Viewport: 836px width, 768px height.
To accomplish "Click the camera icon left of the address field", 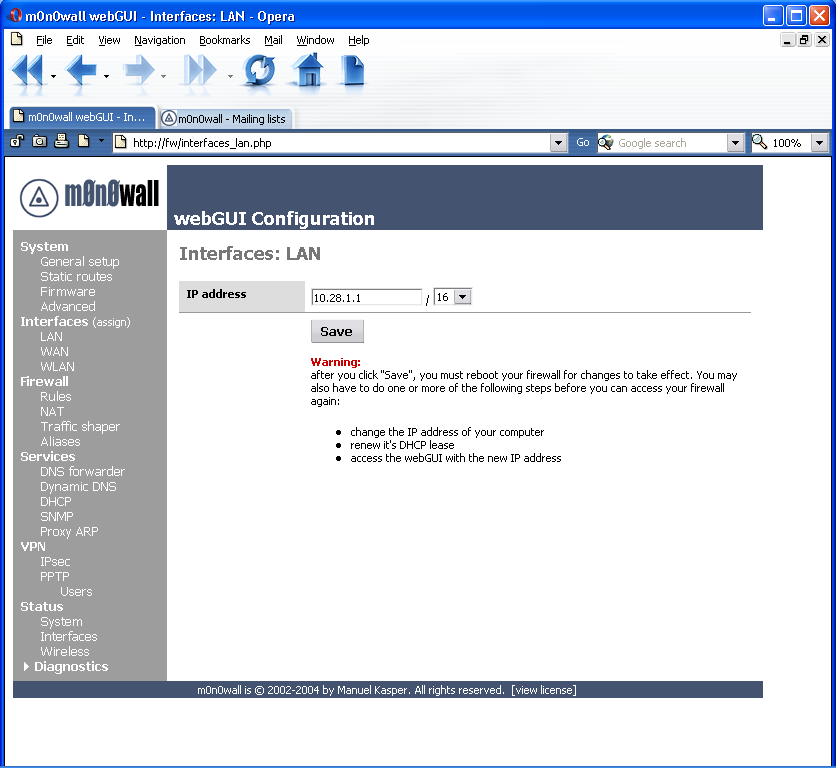I will [40, 142].
